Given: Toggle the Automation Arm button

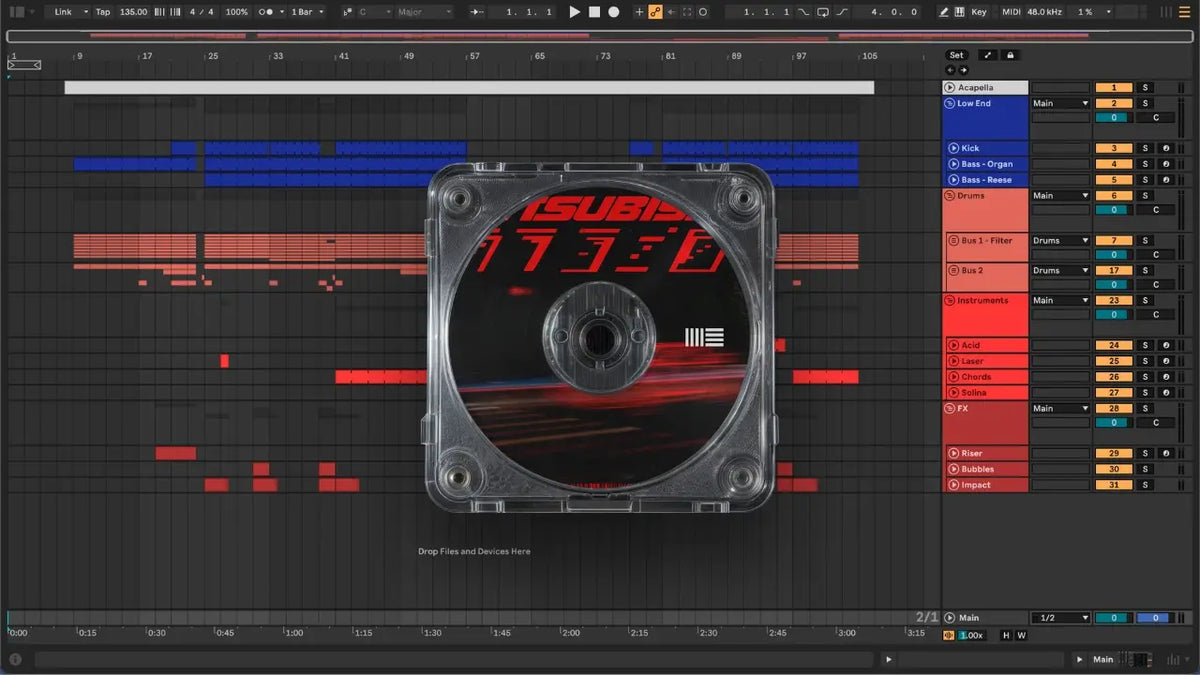Looking at the screenshot, I should (x=655, y=12).
